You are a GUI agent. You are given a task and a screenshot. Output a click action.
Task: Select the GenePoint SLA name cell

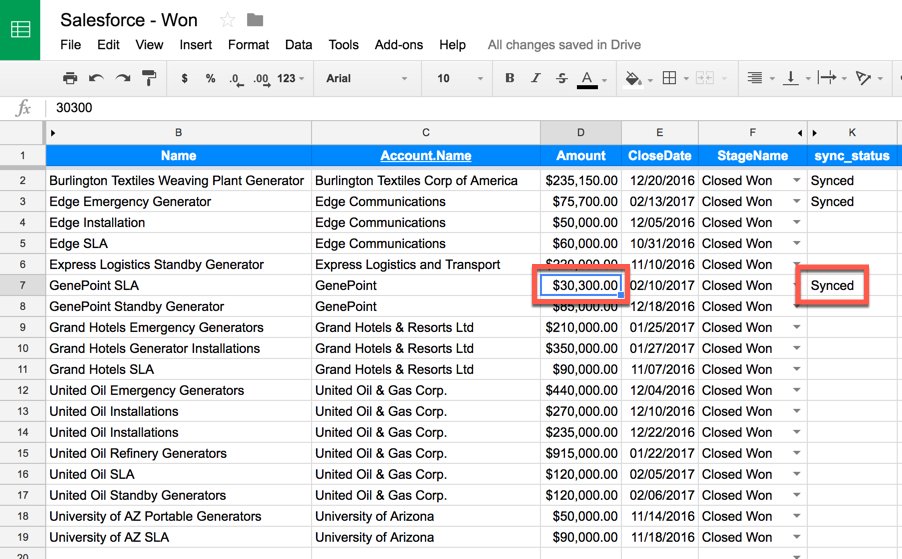tap(178, 285)
